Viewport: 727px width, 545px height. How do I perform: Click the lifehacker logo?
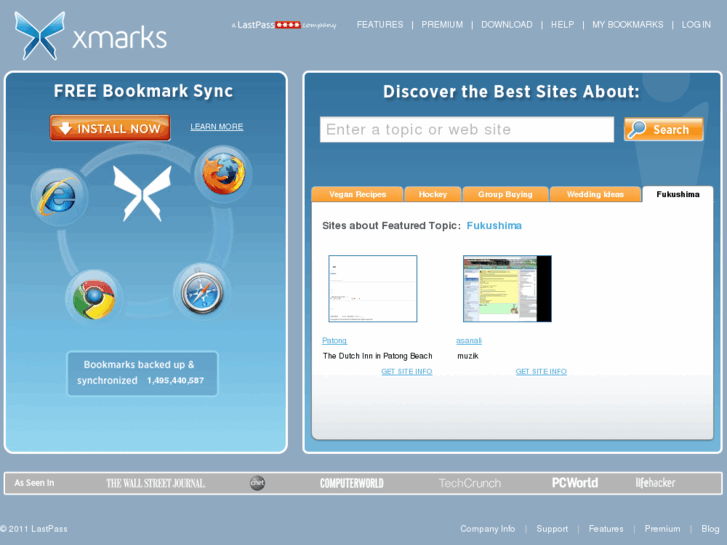655,483
